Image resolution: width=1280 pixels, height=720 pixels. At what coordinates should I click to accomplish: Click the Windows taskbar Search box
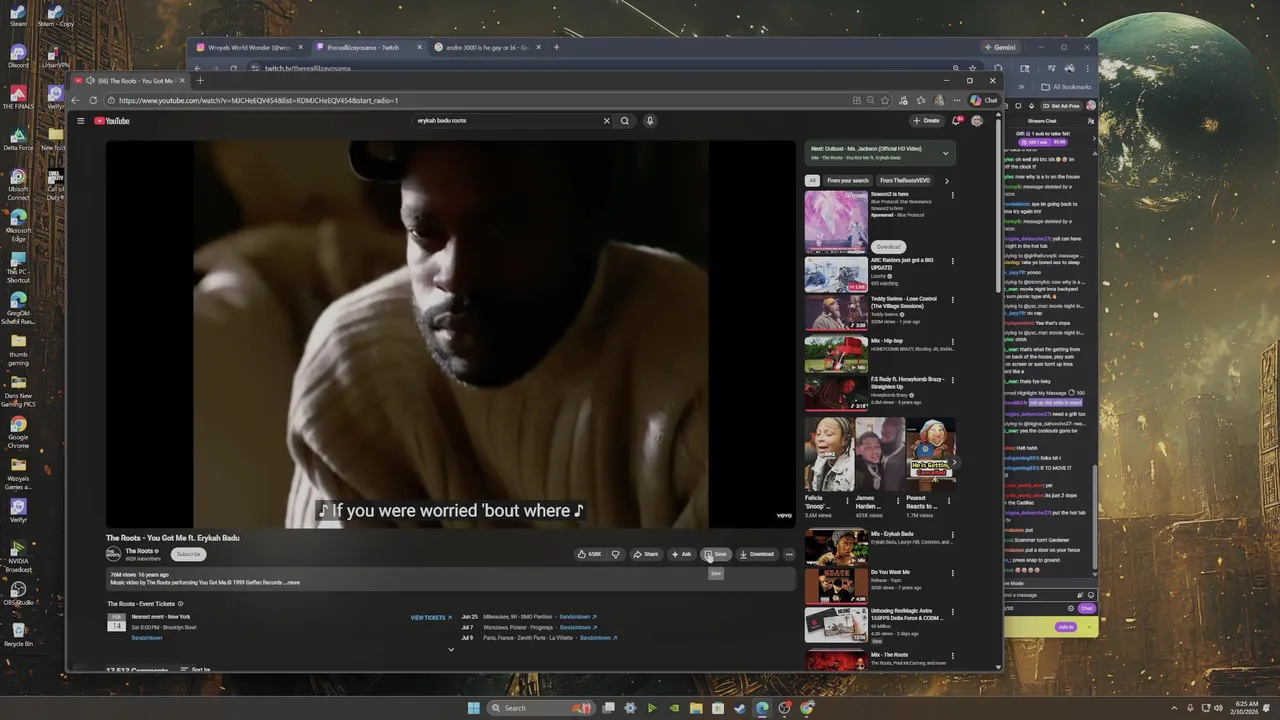coord(539,708)
